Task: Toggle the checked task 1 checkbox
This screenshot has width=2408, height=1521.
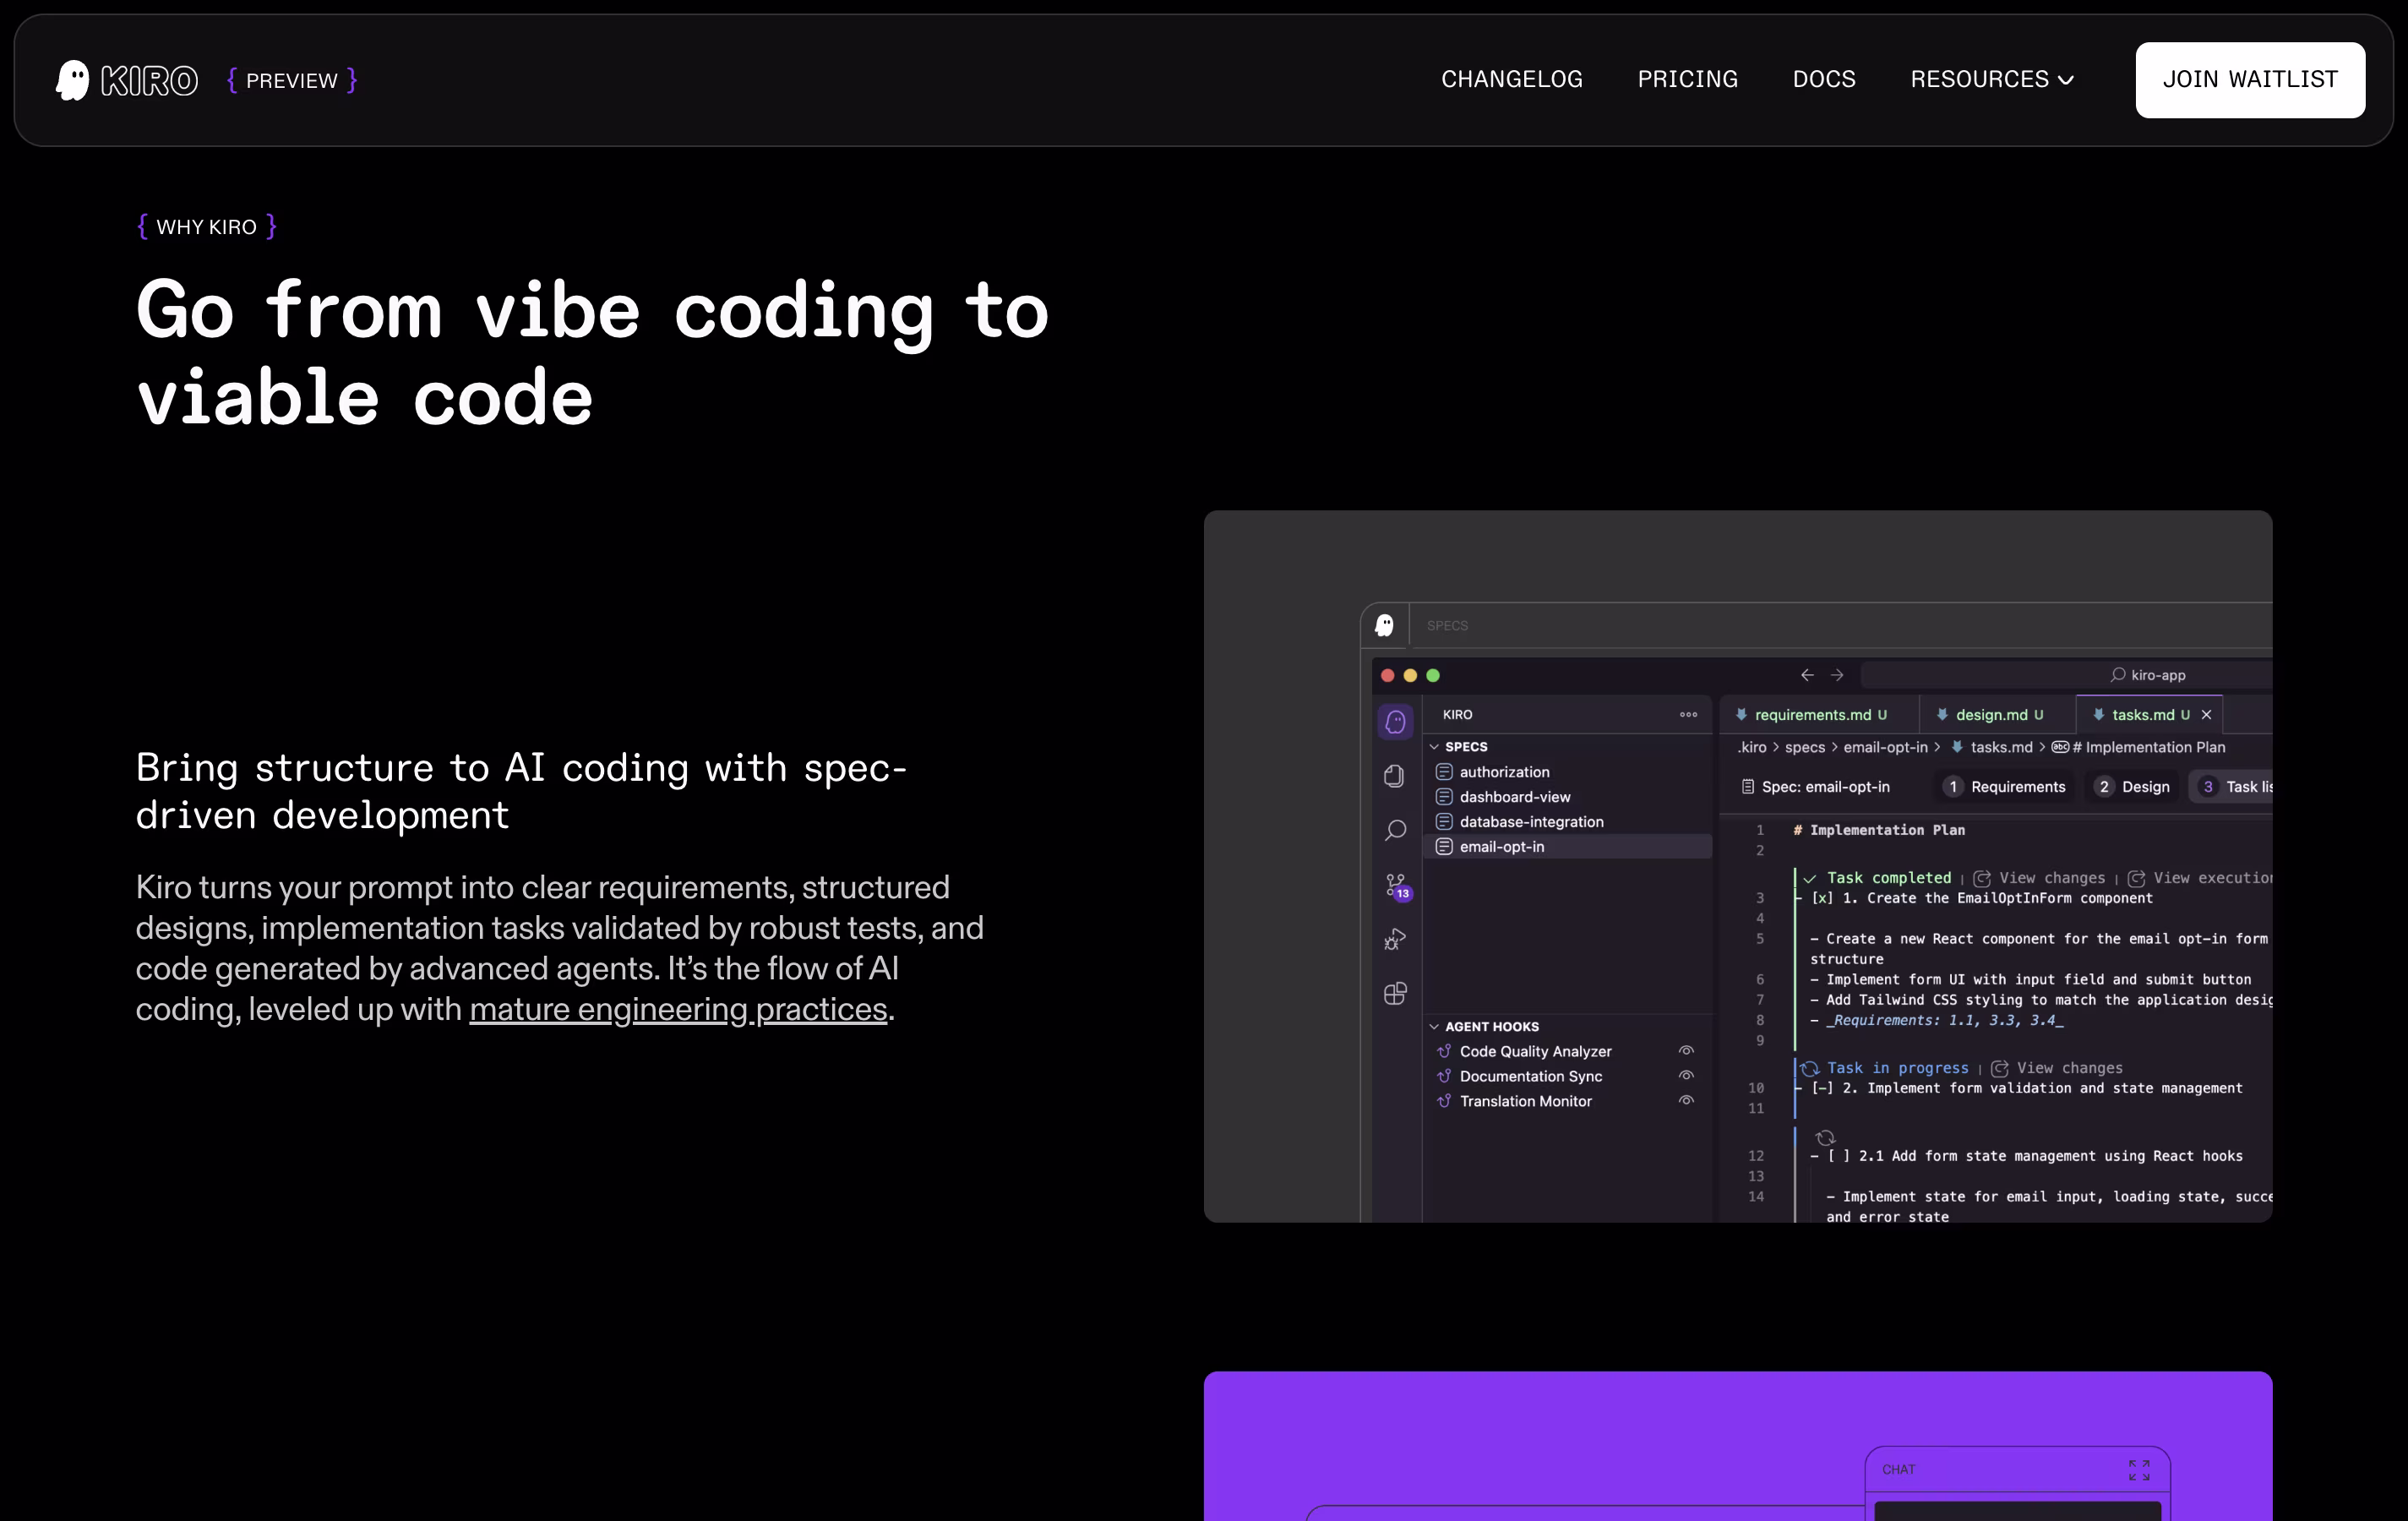Action: coord(1822,898)
